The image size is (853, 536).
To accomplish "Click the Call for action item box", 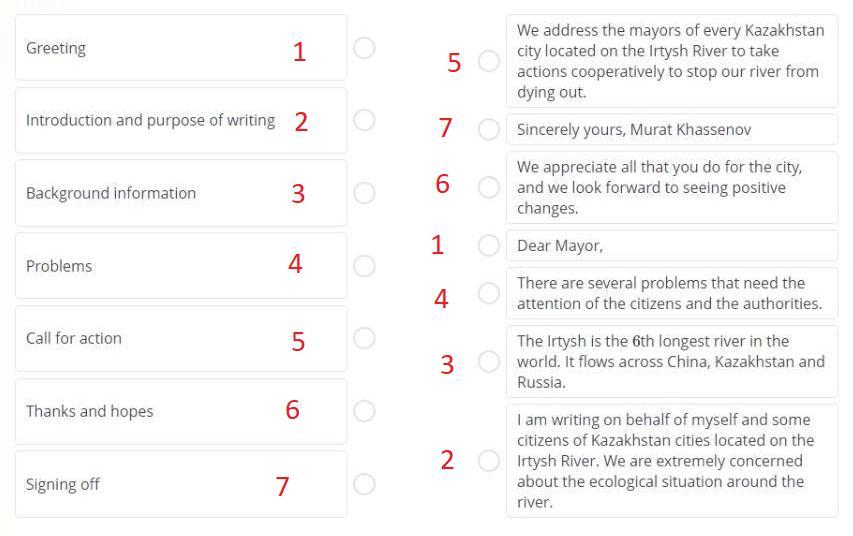I will coord(150,338).
